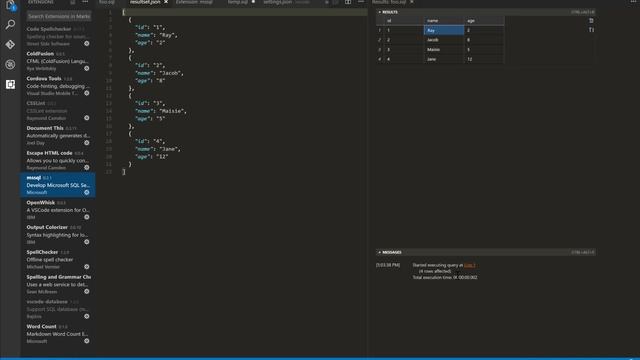
Task: Click the Line 1 link in Messages
Action: 469,265
